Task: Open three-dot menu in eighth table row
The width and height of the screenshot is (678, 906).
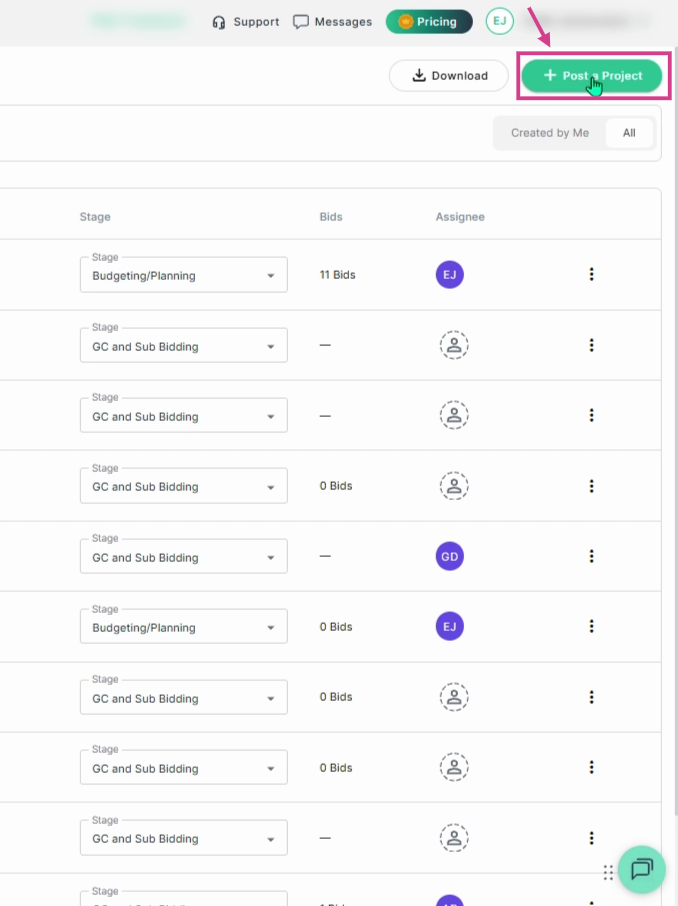Action: [591, 767]
